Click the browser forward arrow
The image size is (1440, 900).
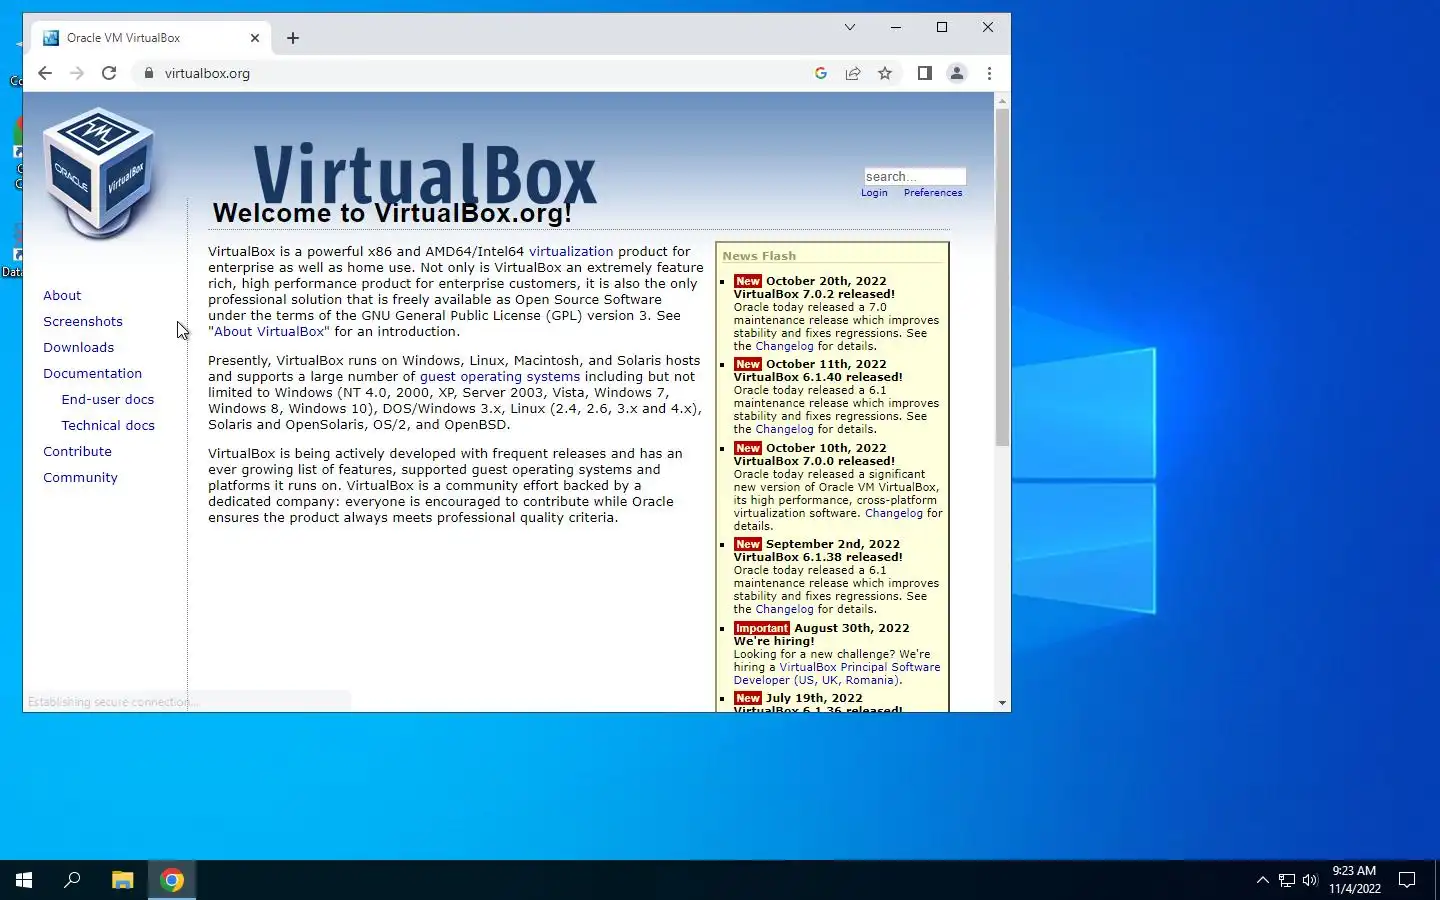(x=77, y=73)
